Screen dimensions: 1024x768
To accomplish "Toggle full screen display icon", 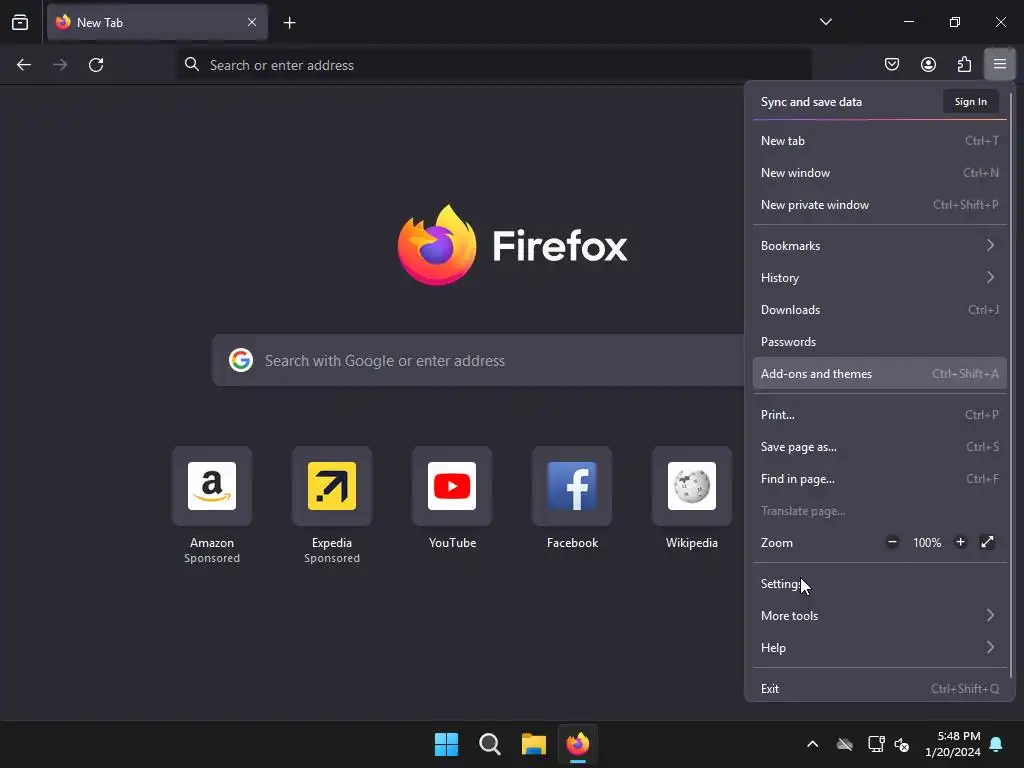I will point(987,542).
